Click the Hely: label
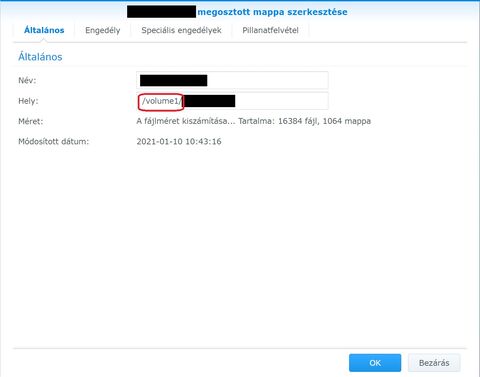The image size is (480, 377). [x=28, y=101]
